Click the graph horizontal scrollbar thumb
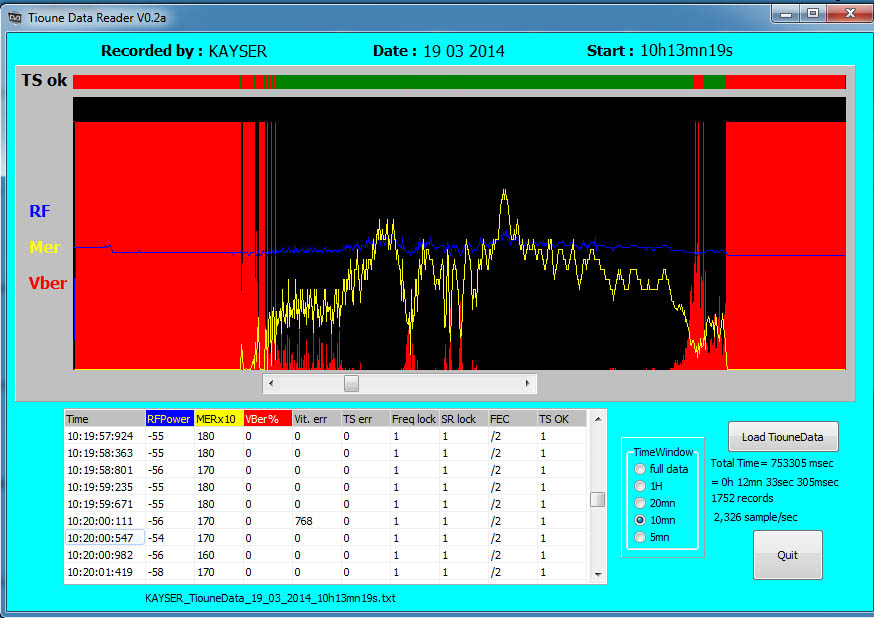The image size is (874, 618). pos(351,383)
